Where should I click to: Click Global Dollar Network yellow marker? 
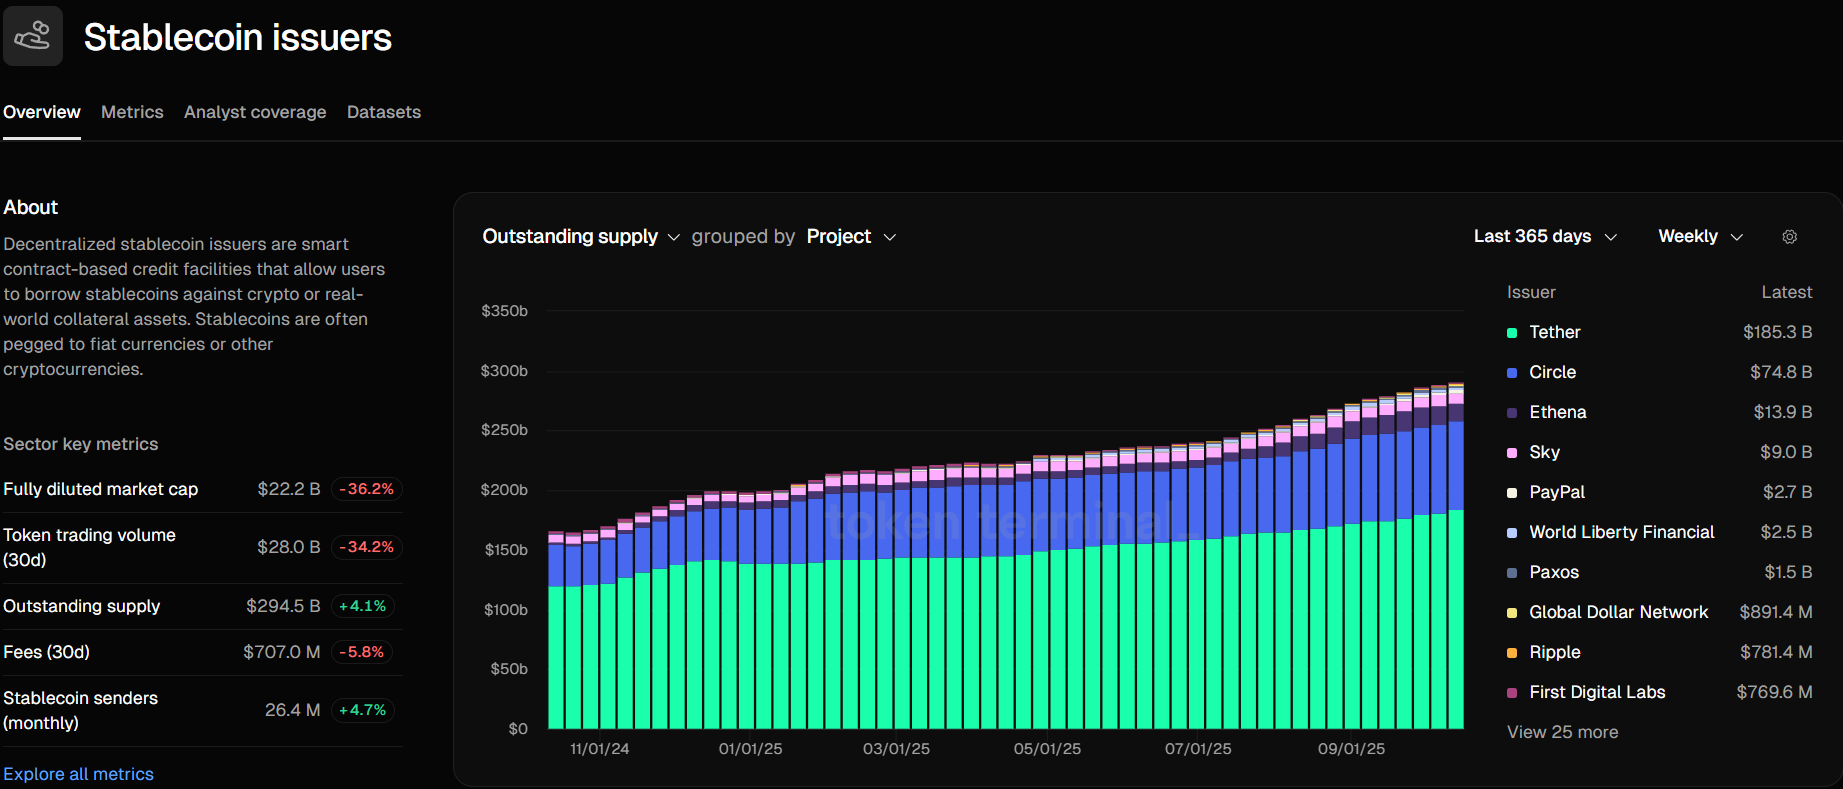[1512, 613]
